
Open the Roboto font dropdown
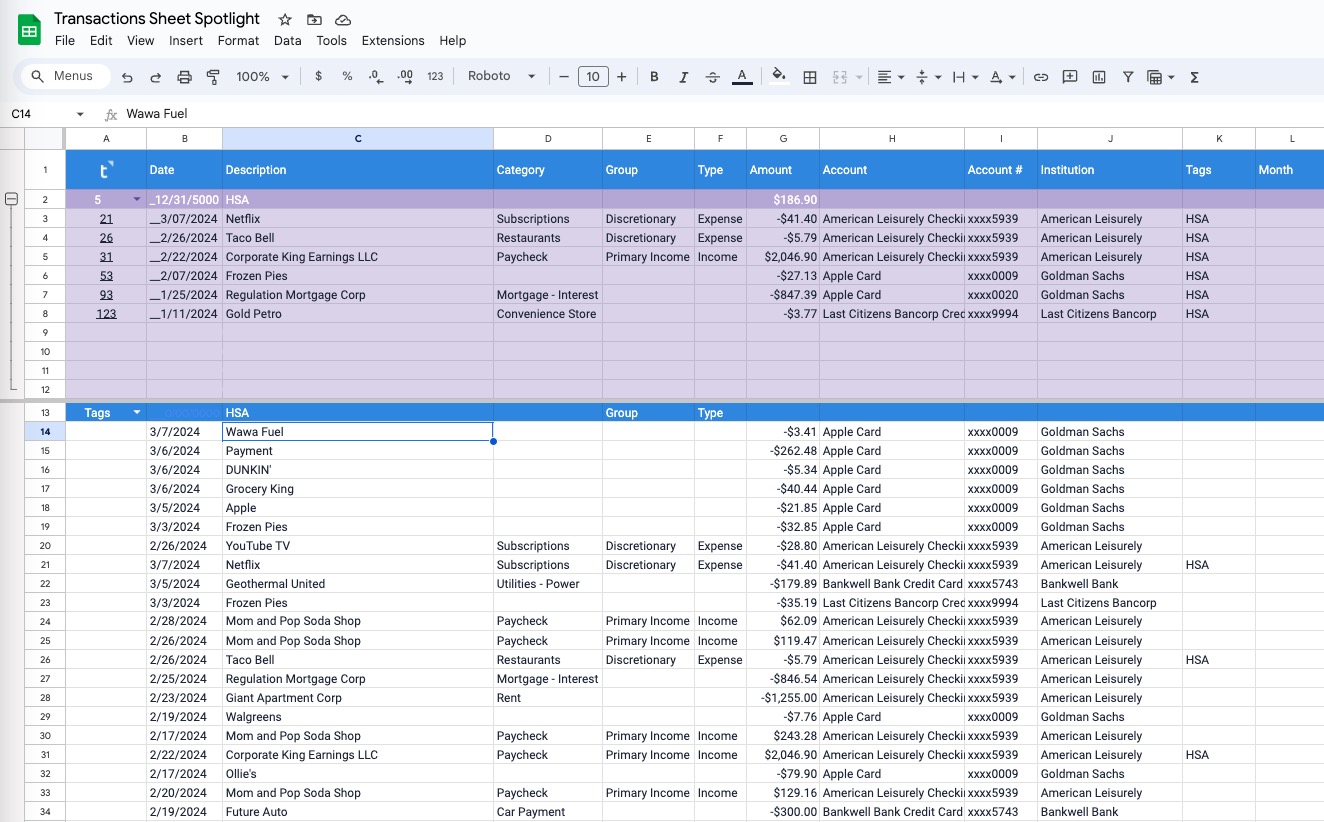[502, 76]
